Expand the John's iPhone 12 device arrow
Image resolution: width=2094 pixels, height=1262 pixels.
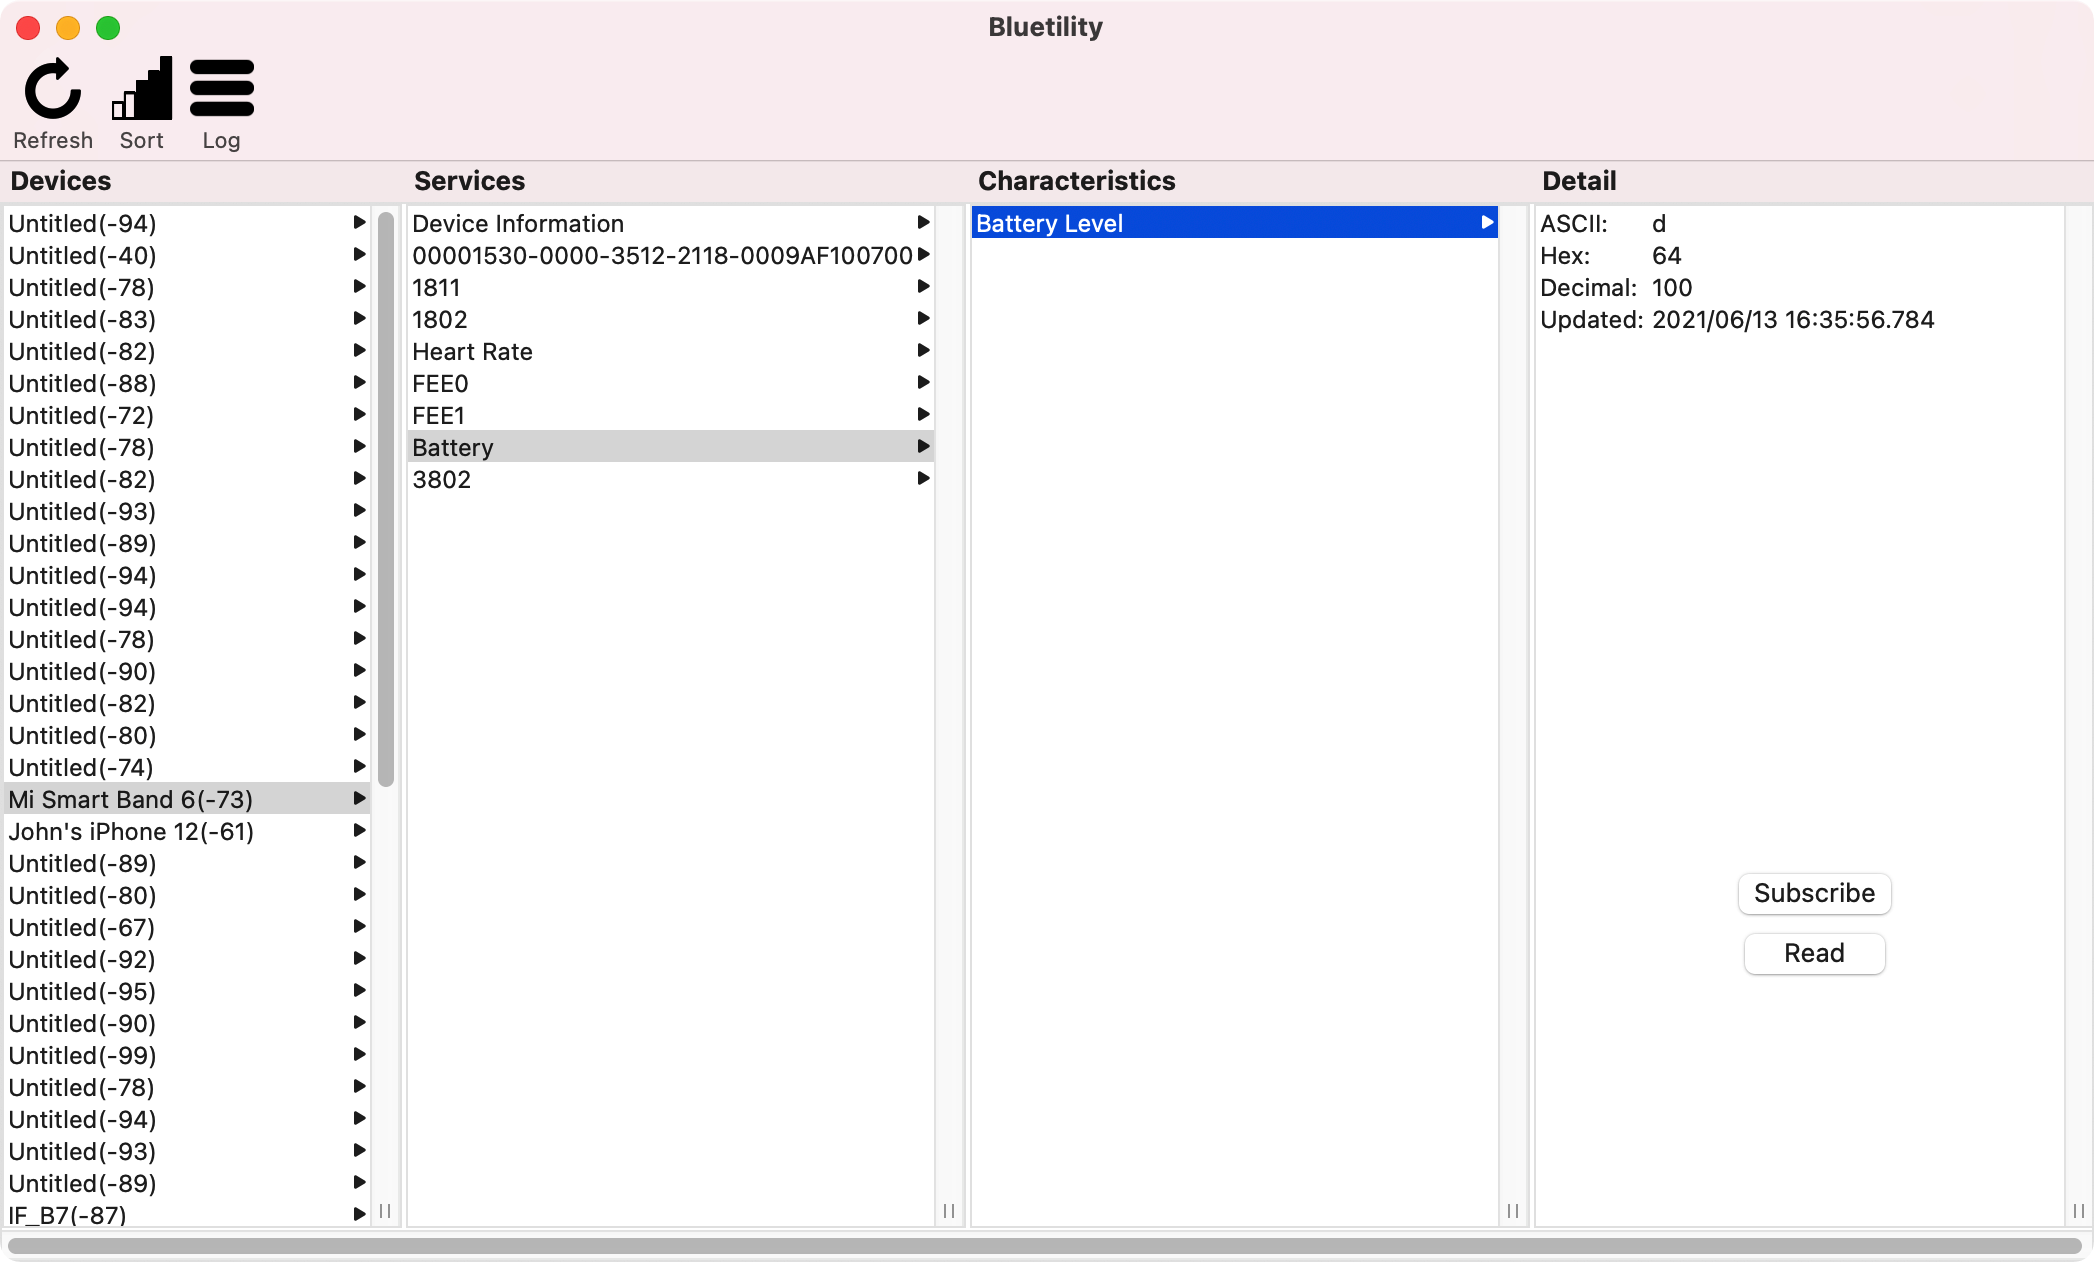(x=359, y=831)
